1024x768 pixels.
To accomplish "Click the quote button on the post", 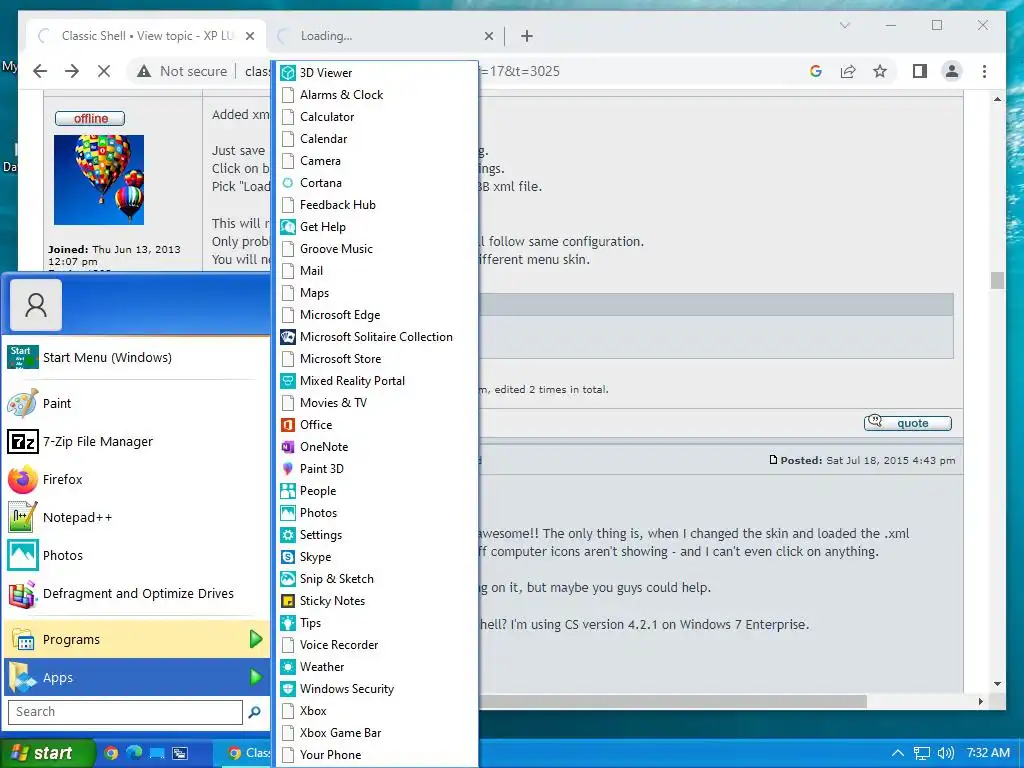I will pyautogui.click(x=908, y=423).
